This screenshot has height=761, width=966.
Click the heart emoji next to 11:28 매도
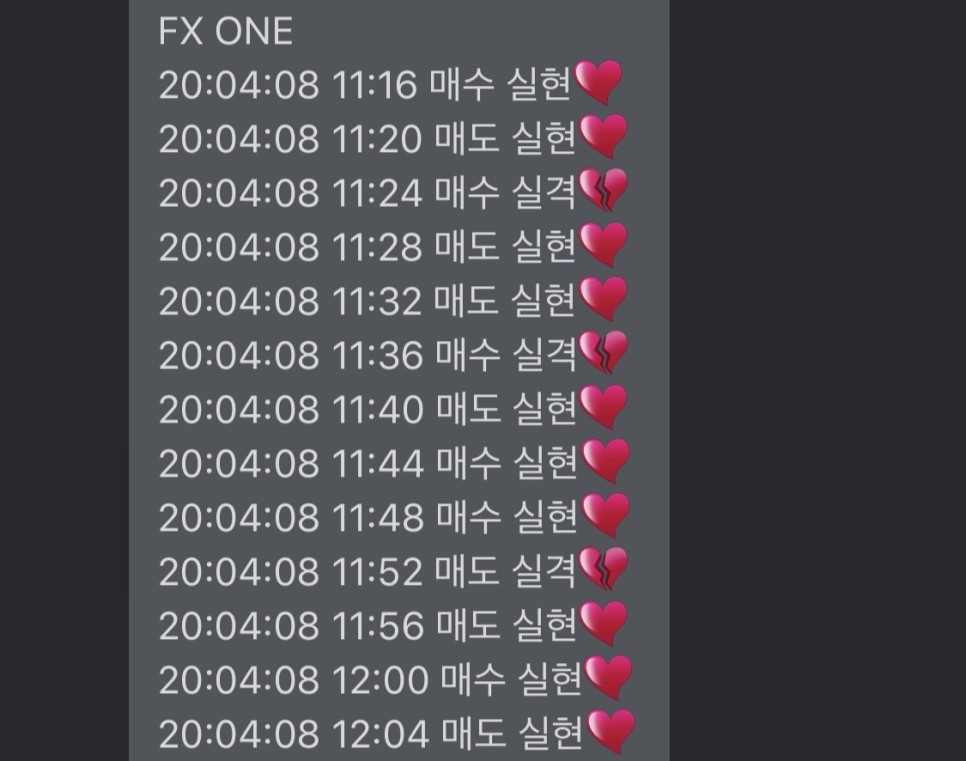tap(603, 245)
